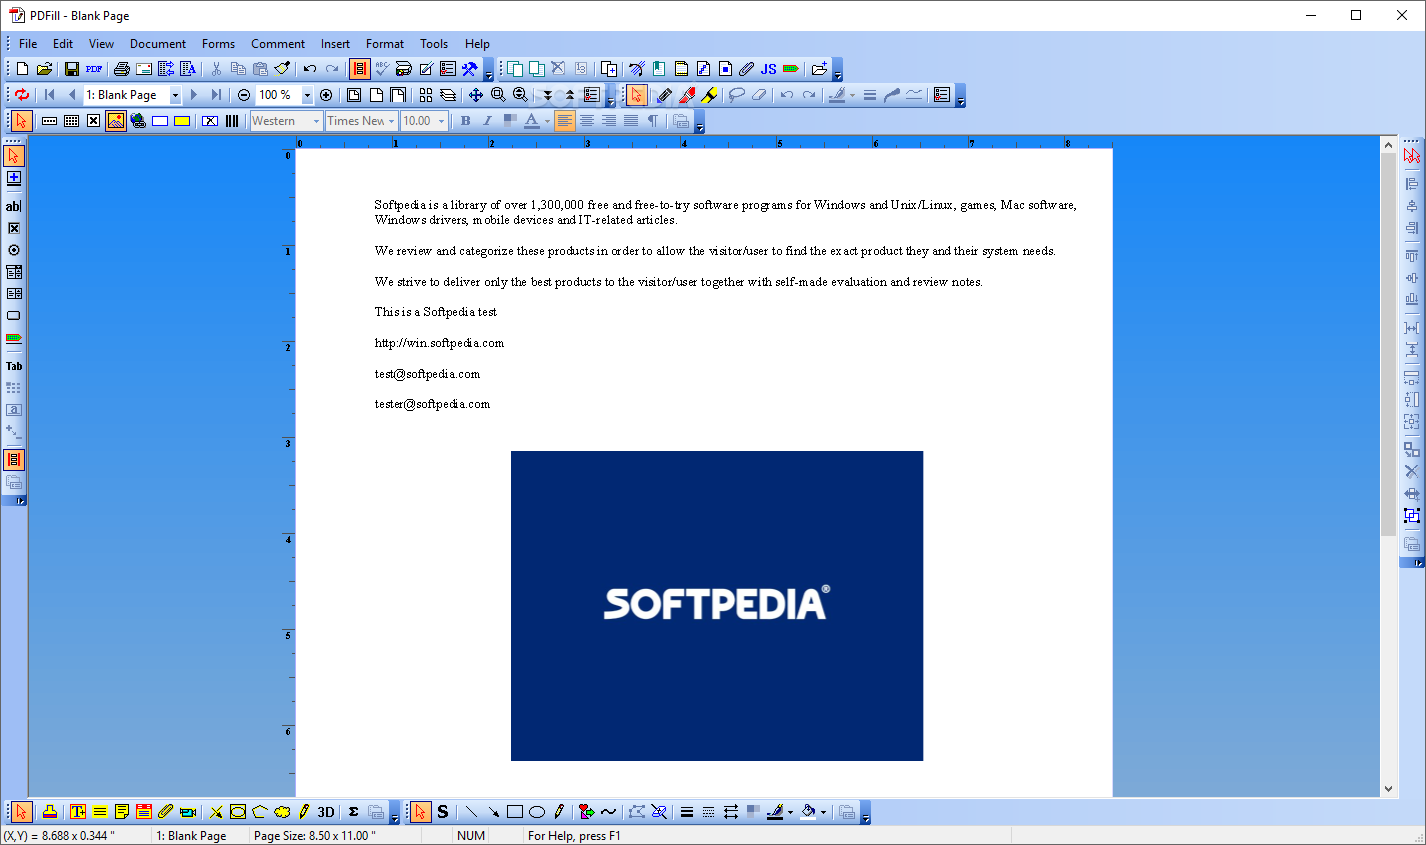Click the font color A swatch

click(x=532, y=121)
